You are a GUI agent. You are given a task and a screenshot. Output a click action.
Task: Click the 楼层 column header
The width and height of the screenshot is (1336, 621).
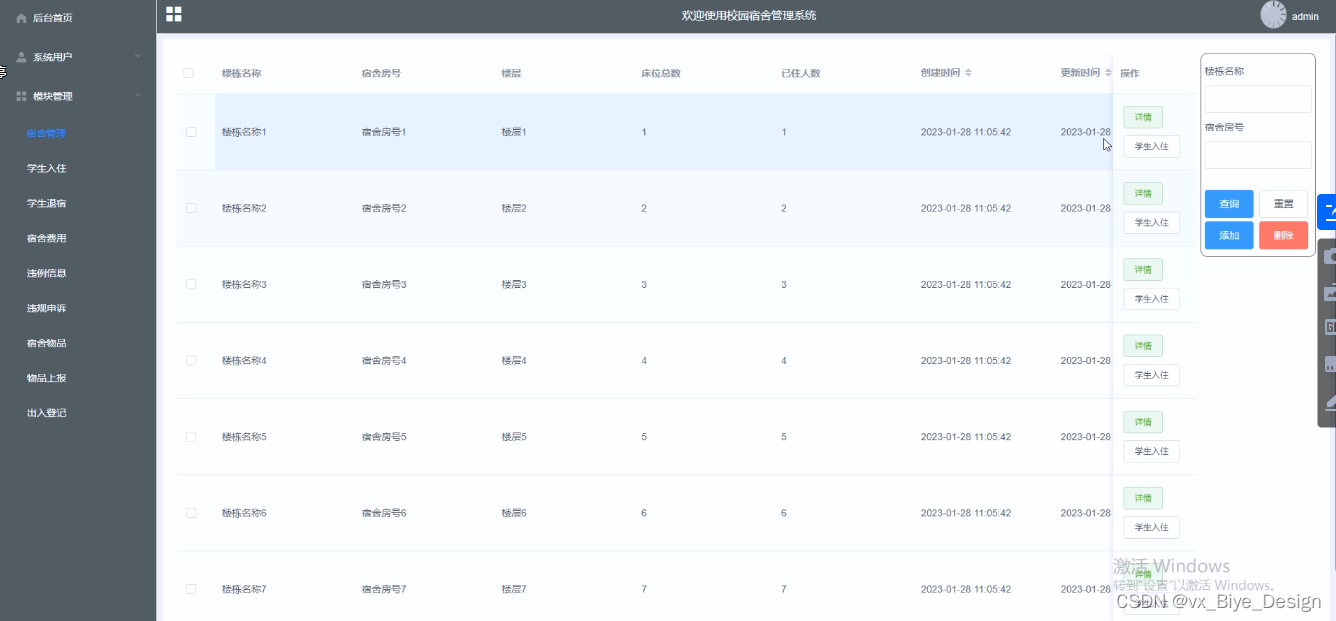[x=512, y=73]
